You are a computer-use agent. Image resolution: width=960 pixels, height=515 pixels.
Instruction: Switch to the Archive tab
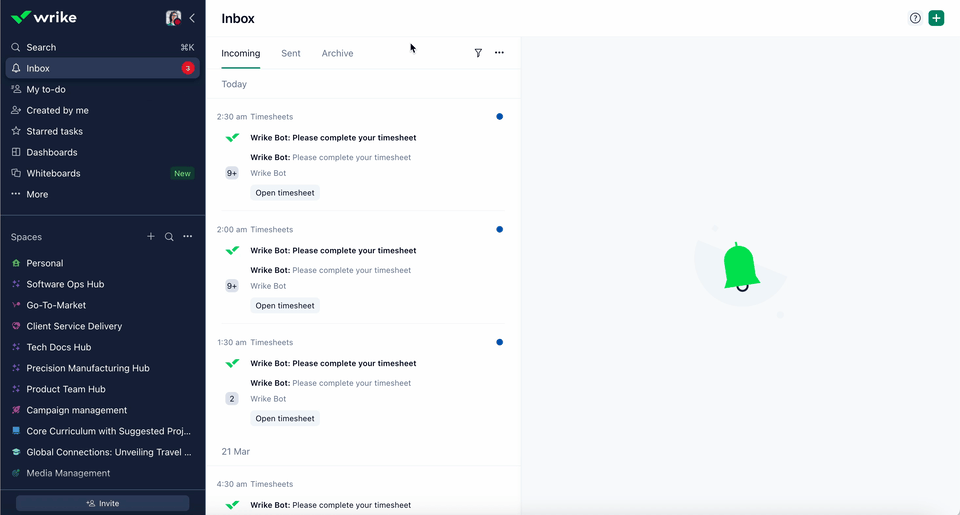coord(337,53)
